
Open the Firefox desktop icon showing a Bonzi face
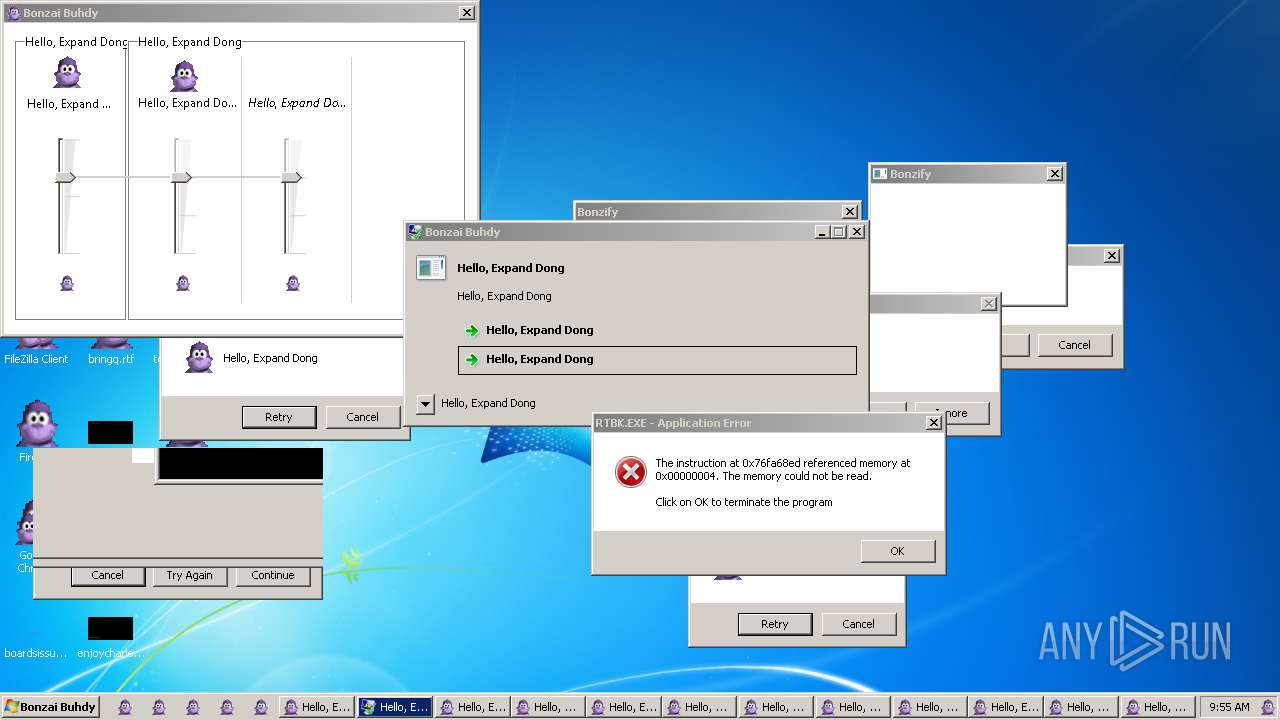tap(37, 430)
